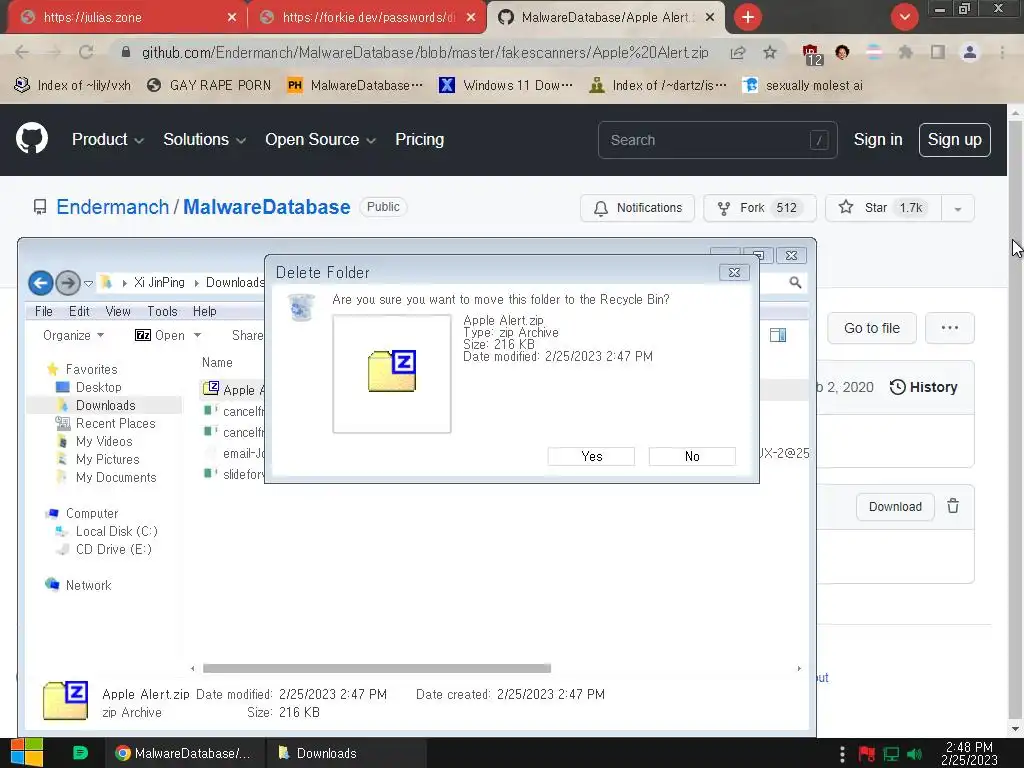Open the Help menu in Explorer
1024x768 pixels.
pos(204,312)
